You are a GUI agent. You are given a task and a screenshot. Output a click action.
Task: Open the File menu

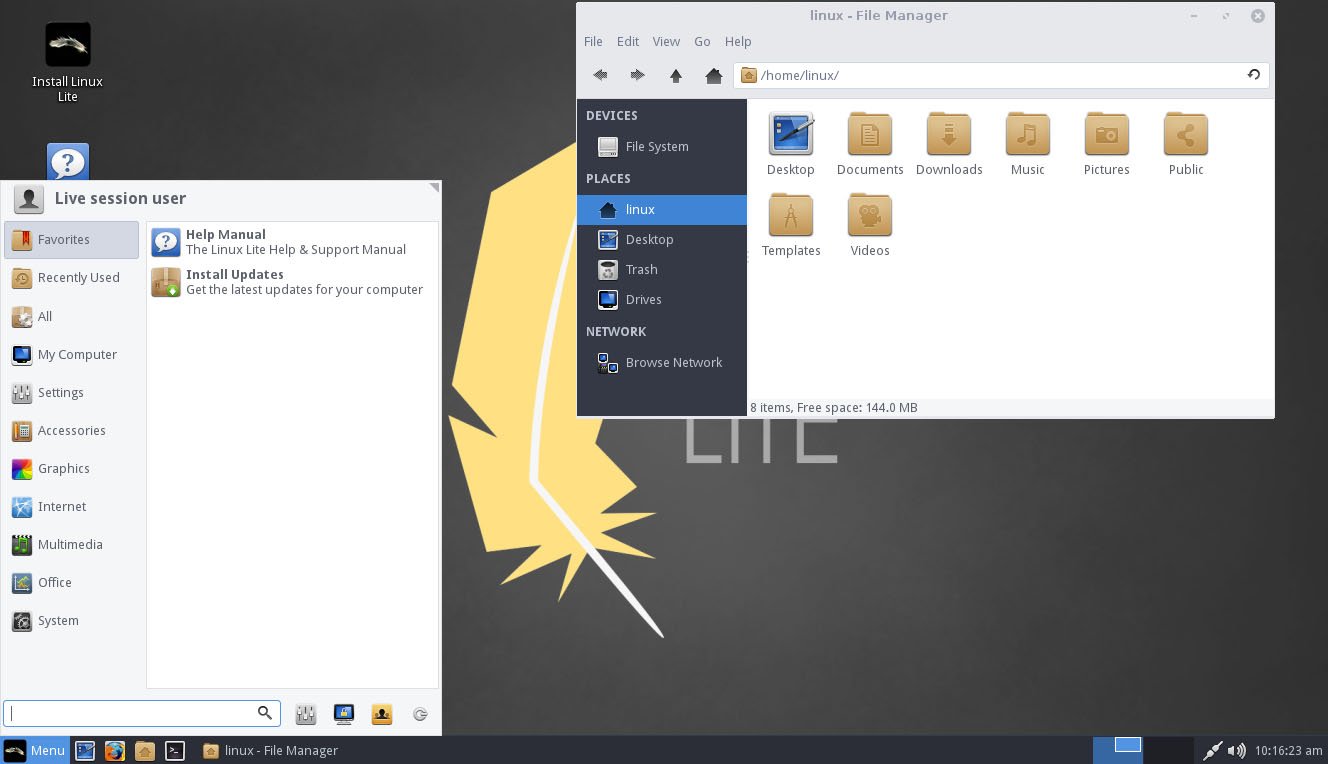pyautogui.click(x=593, y=41)
